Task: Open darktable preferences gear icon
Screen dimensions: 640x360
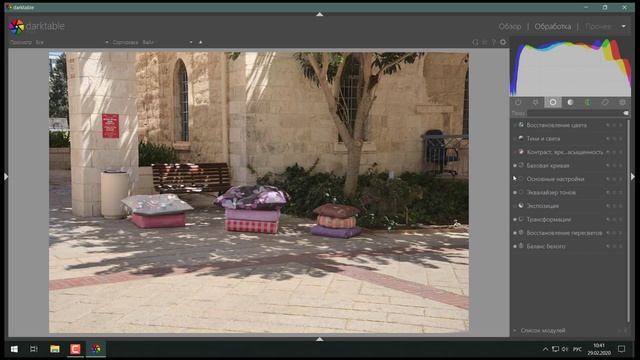Action: (x=503, y=42)
